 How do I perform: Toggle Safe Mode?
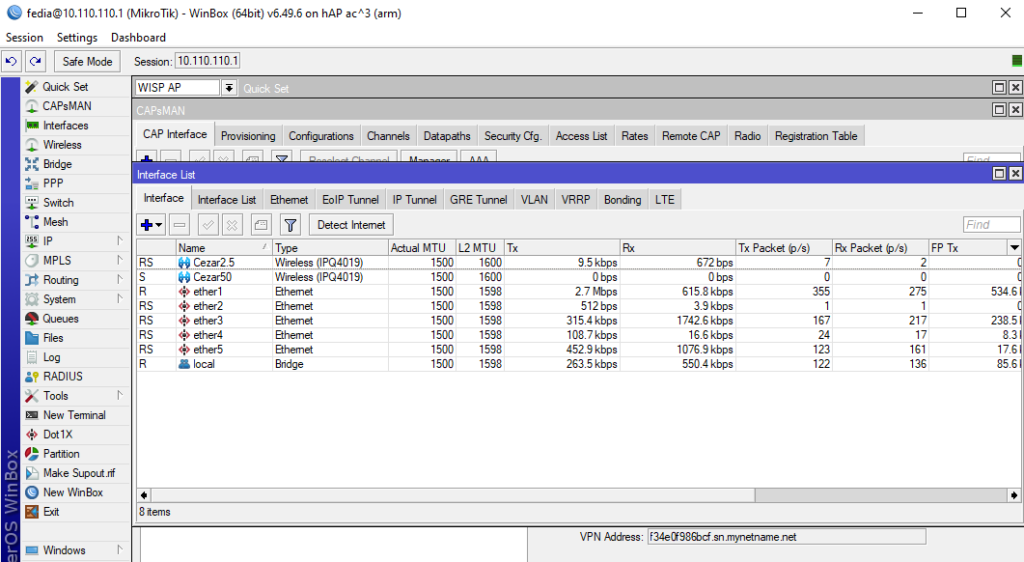click(x=88, y=61)
